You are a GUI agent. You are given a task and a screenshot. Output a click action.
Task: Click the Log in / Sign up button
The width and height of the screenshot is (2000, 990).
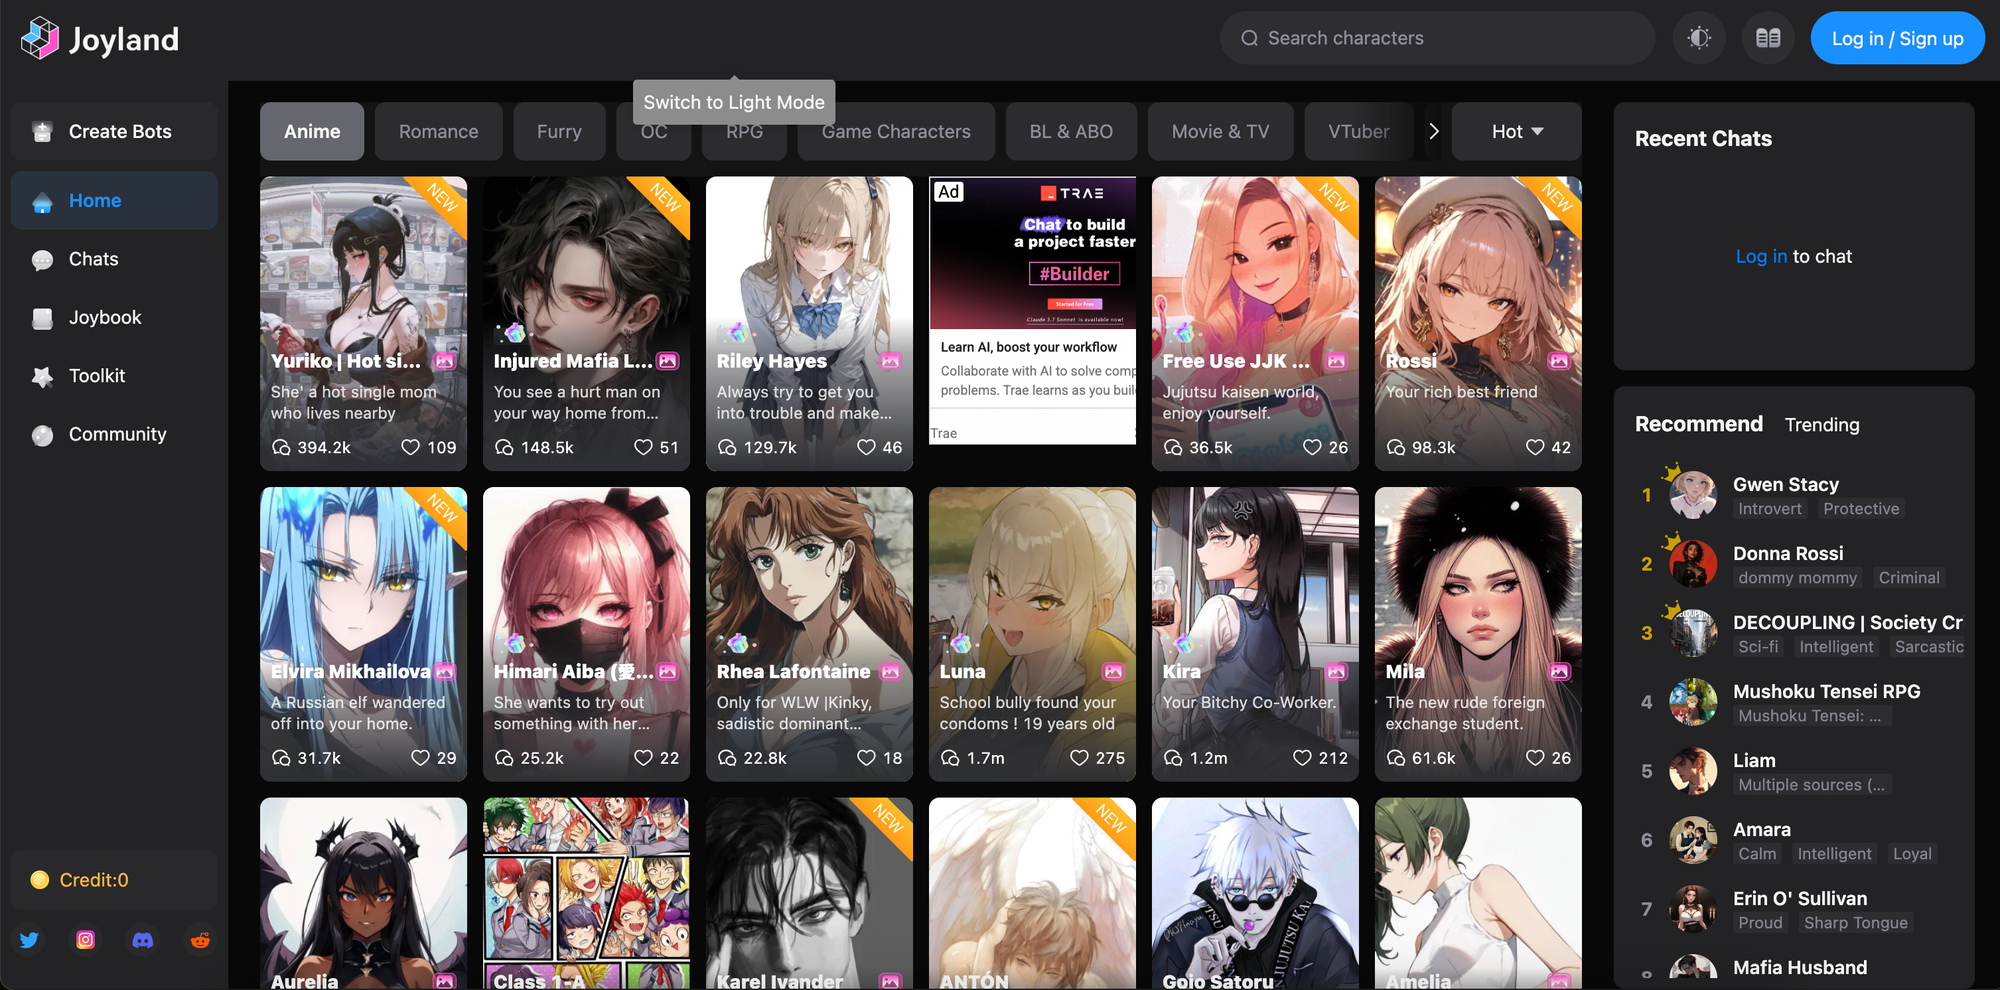click(x=1897, y=38)
